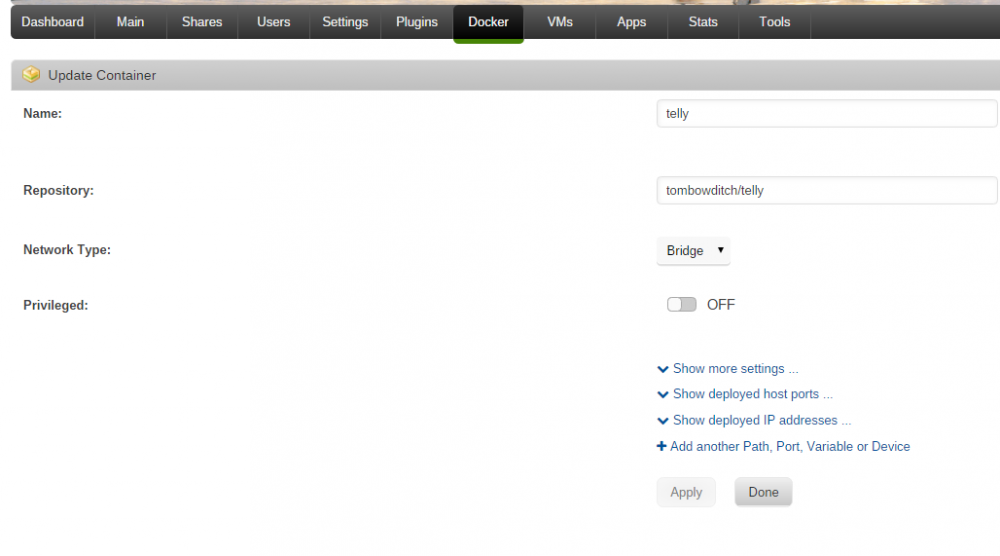Open the Dashboard tab

(52, 22)
